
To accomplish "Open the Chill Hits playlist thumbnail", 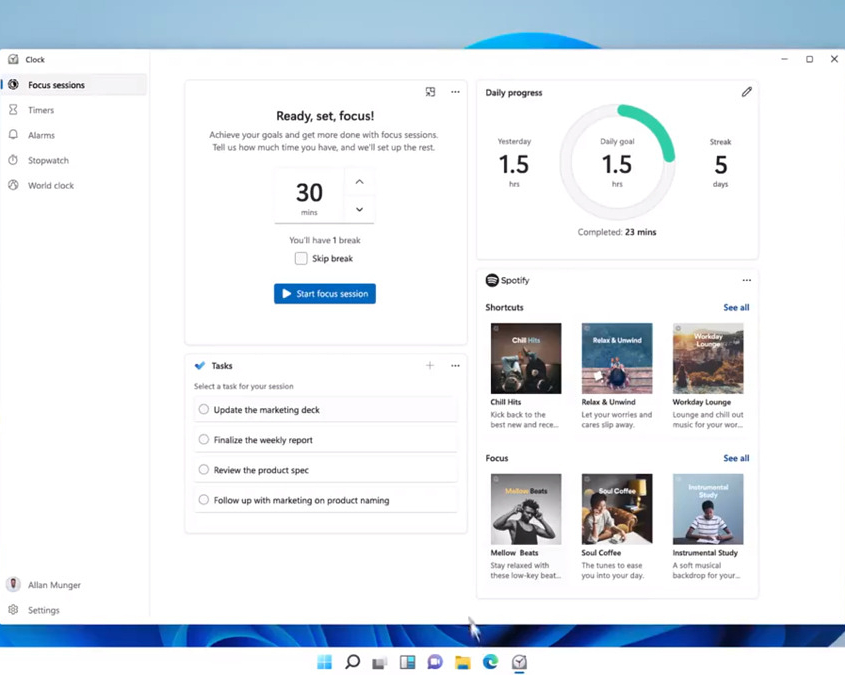I will click(x=526, y=358).
